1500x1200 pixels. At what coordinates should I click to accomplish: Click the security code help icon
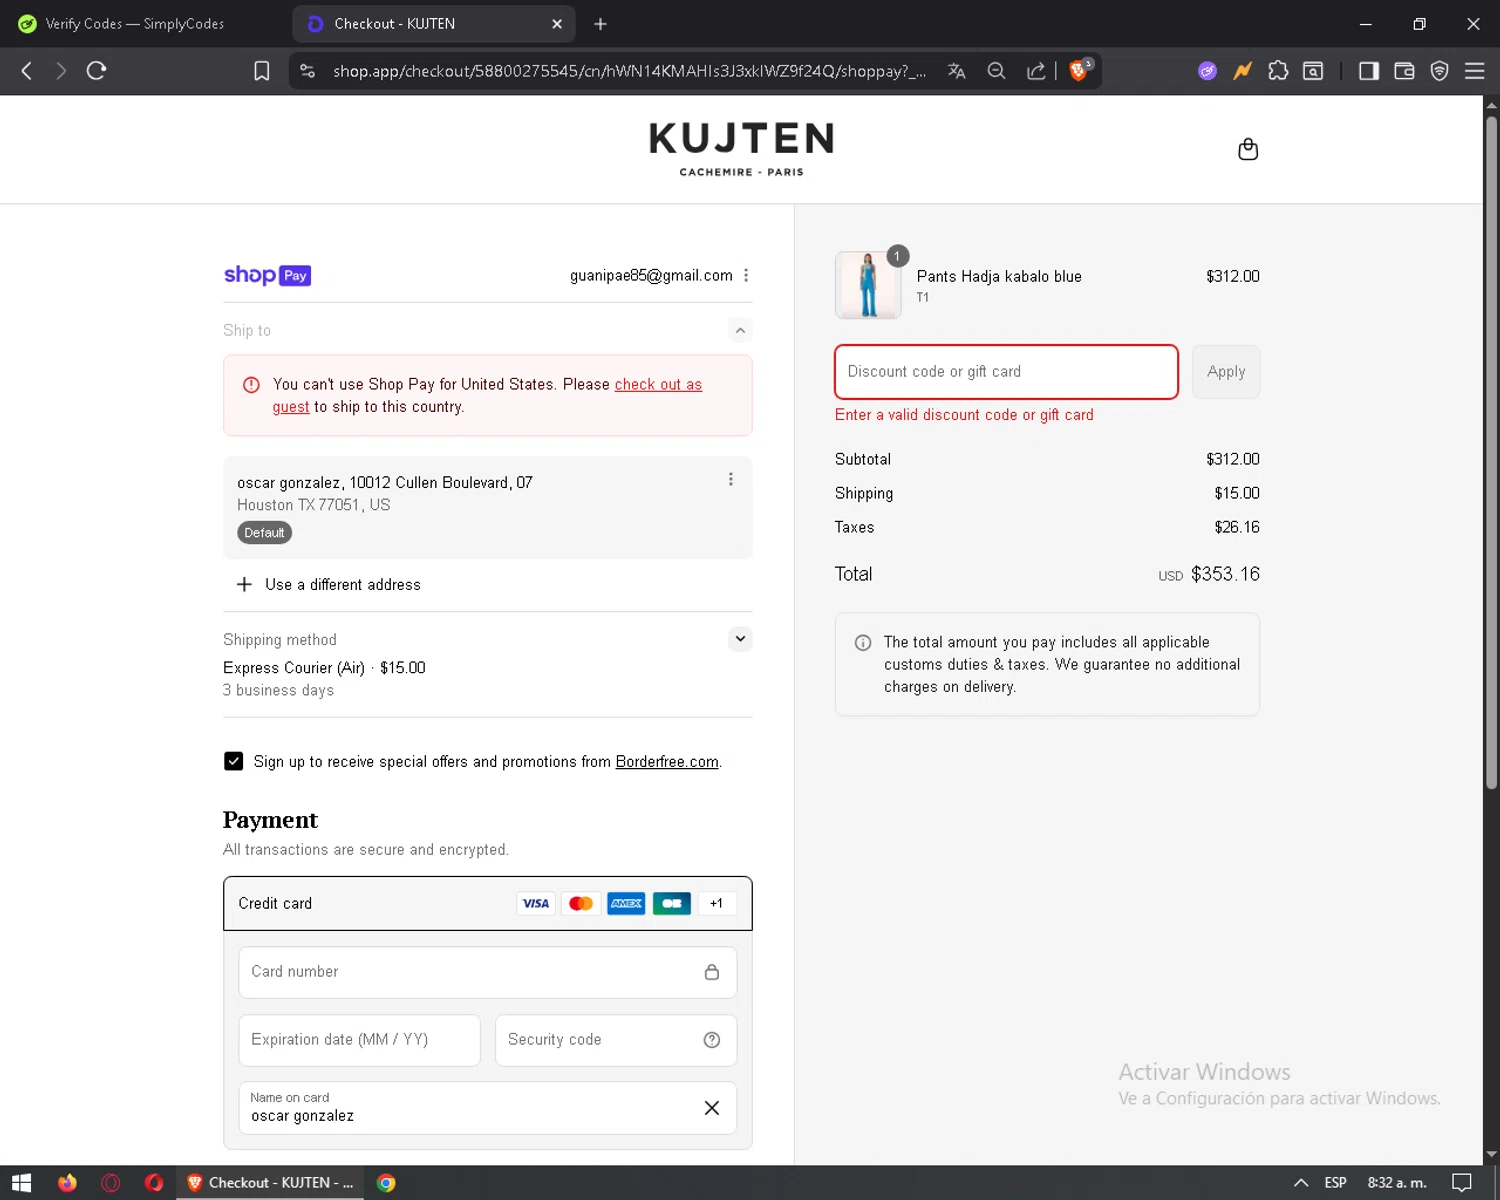[x=712, y=1040]
